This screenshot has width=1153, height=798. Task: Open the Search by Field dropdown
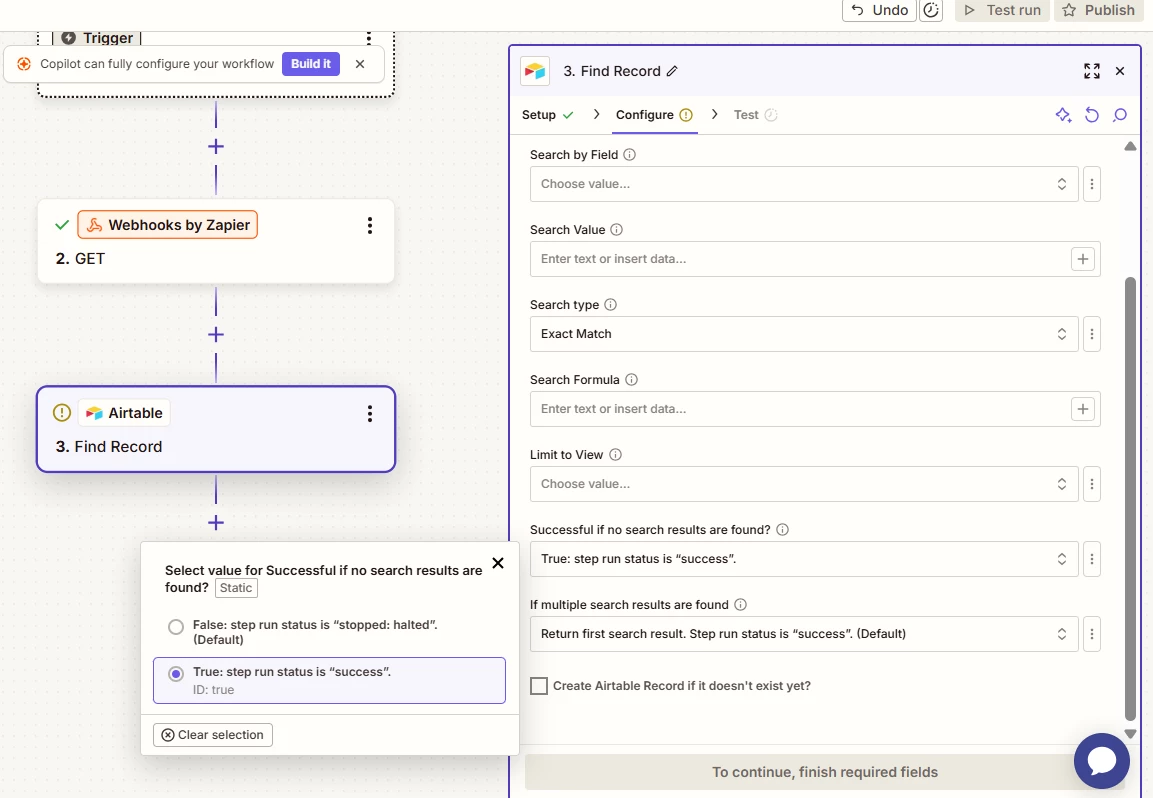coord(804,184)
